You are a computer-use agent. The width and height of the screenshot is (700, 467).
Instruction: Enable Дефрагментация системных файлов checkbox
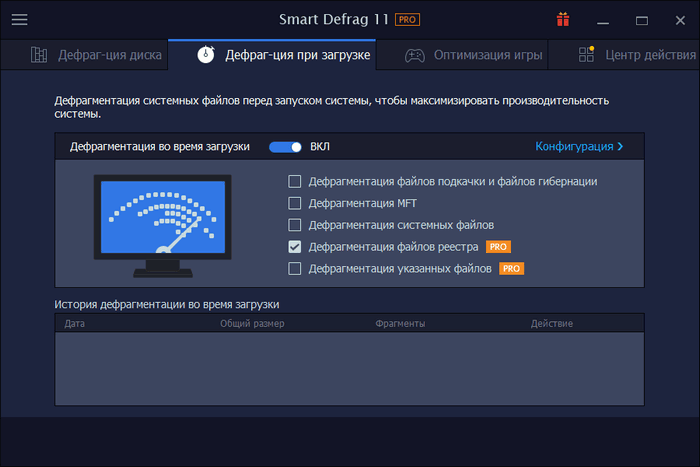[294, 225]
